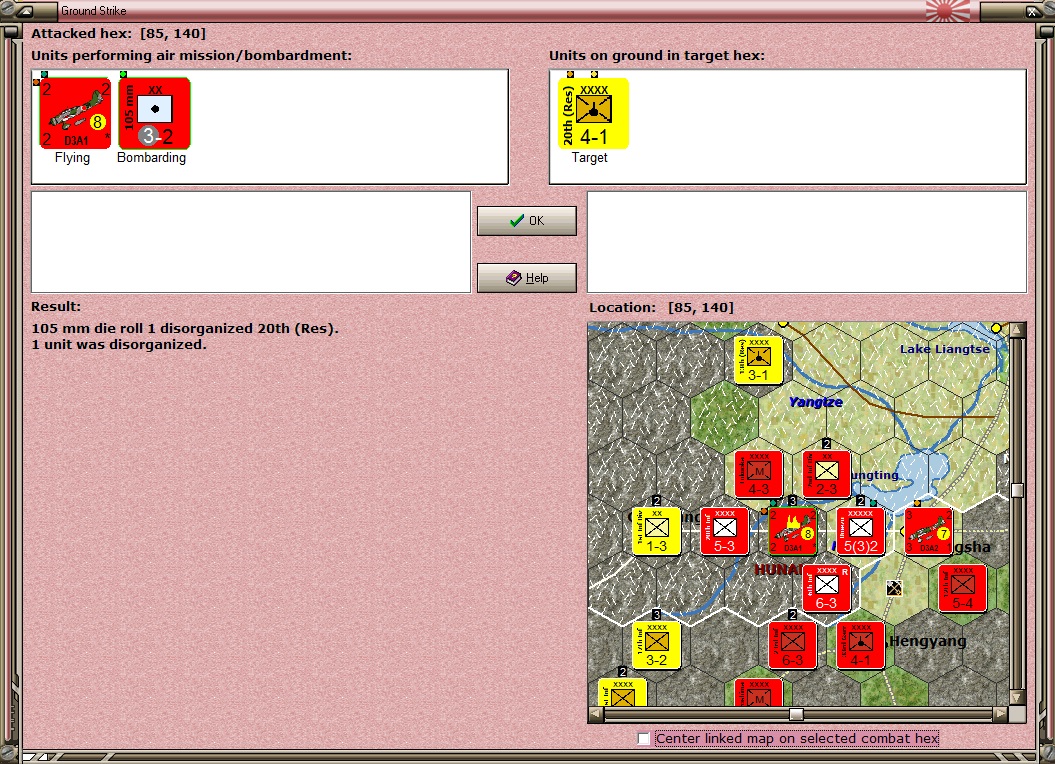Click the 'Yangtze' river label on map
This screenshot has height=764, width=1055.
pyautogui.click(x=815, y=402)
